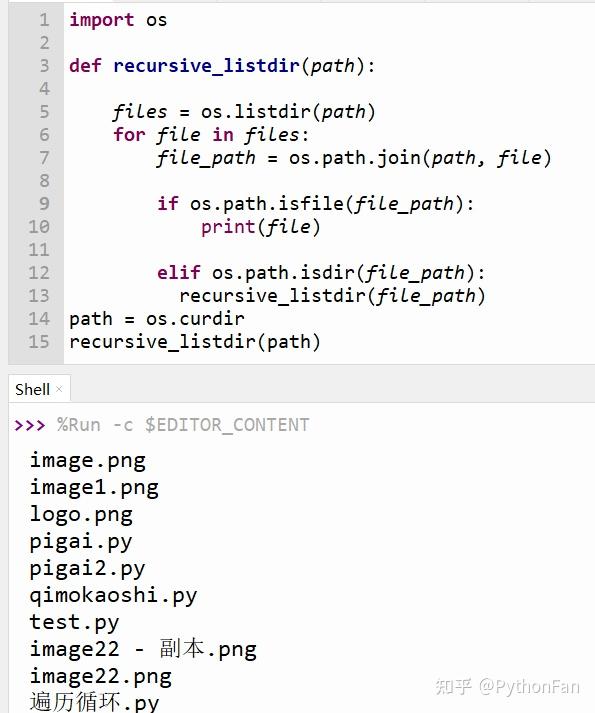Image resolution: width=595 pixels, height=713 pixels.
Task: Click the if os.path.isfile condition line
Action: (316, 204)
